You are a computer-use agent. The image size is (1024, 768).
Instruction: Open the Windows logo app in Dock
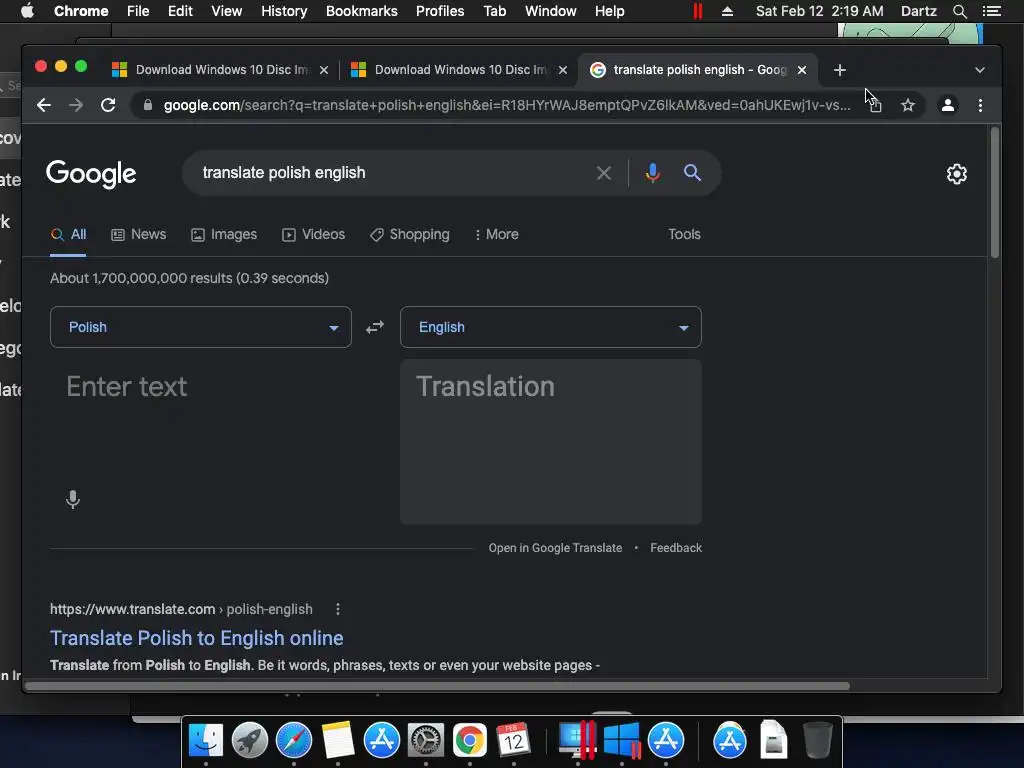tap(621, 741)
